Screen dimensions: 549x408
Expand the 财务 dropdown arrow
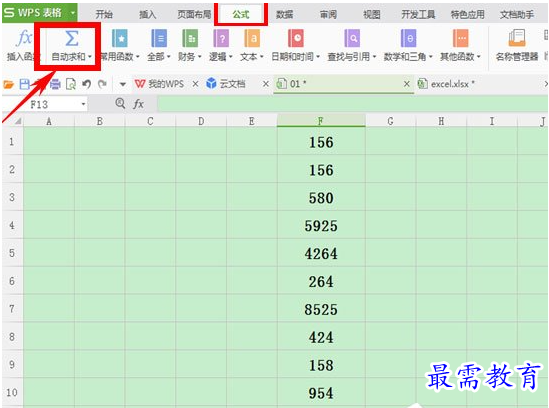(200, 57)
